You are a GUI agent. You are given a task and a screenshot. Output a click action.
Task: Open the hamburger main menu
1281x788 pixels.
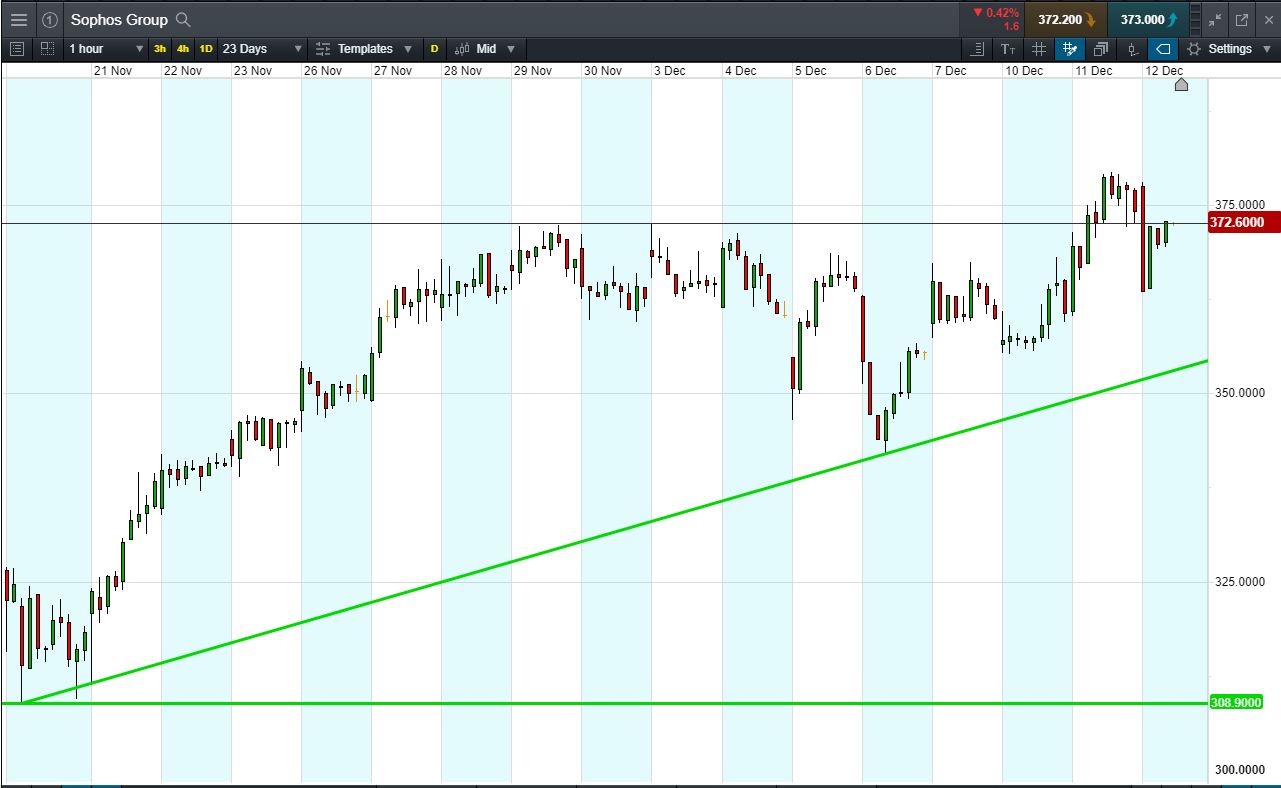pyautogui.click(x=18, y=19)
